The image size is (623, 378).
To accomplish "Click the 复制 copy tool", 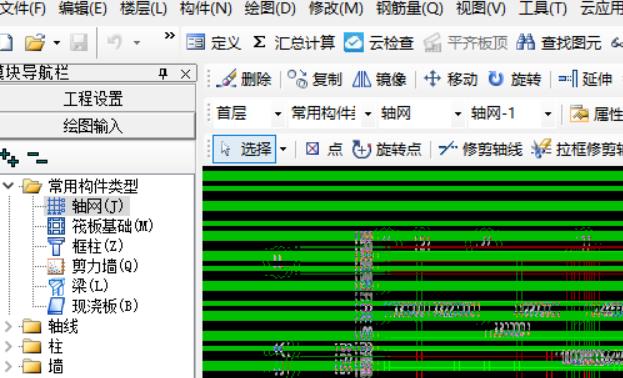I will (314, 79).
